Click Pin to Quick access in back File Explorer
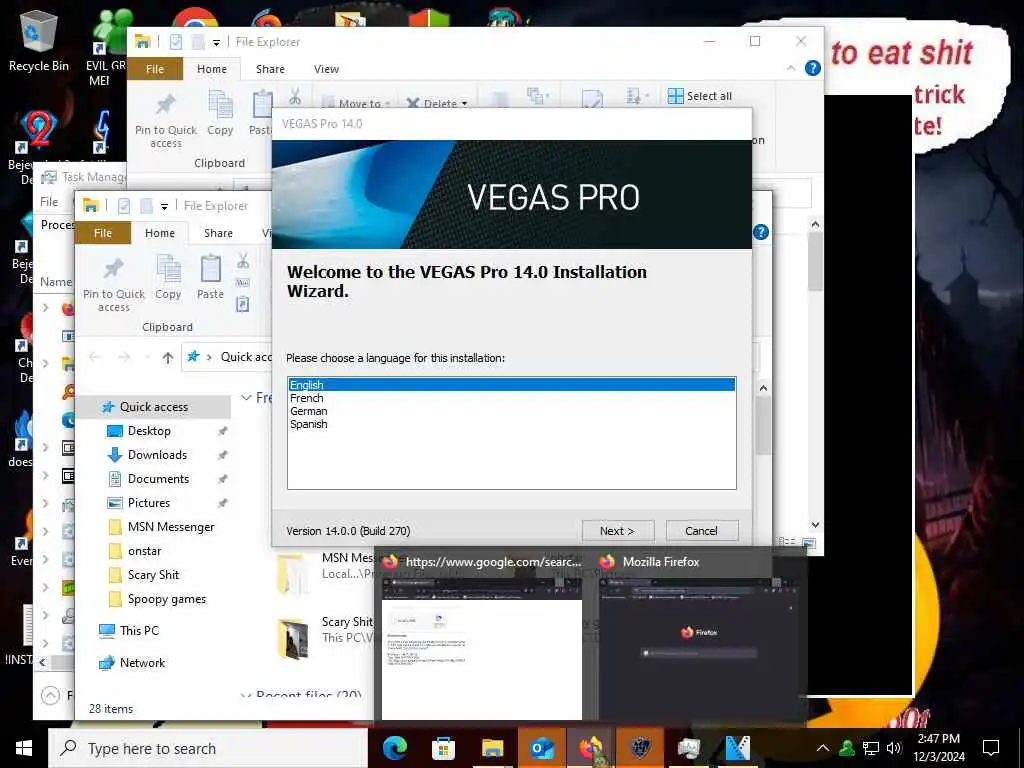The width and height of the screenshot is (1024, 768). coord(165,121)
